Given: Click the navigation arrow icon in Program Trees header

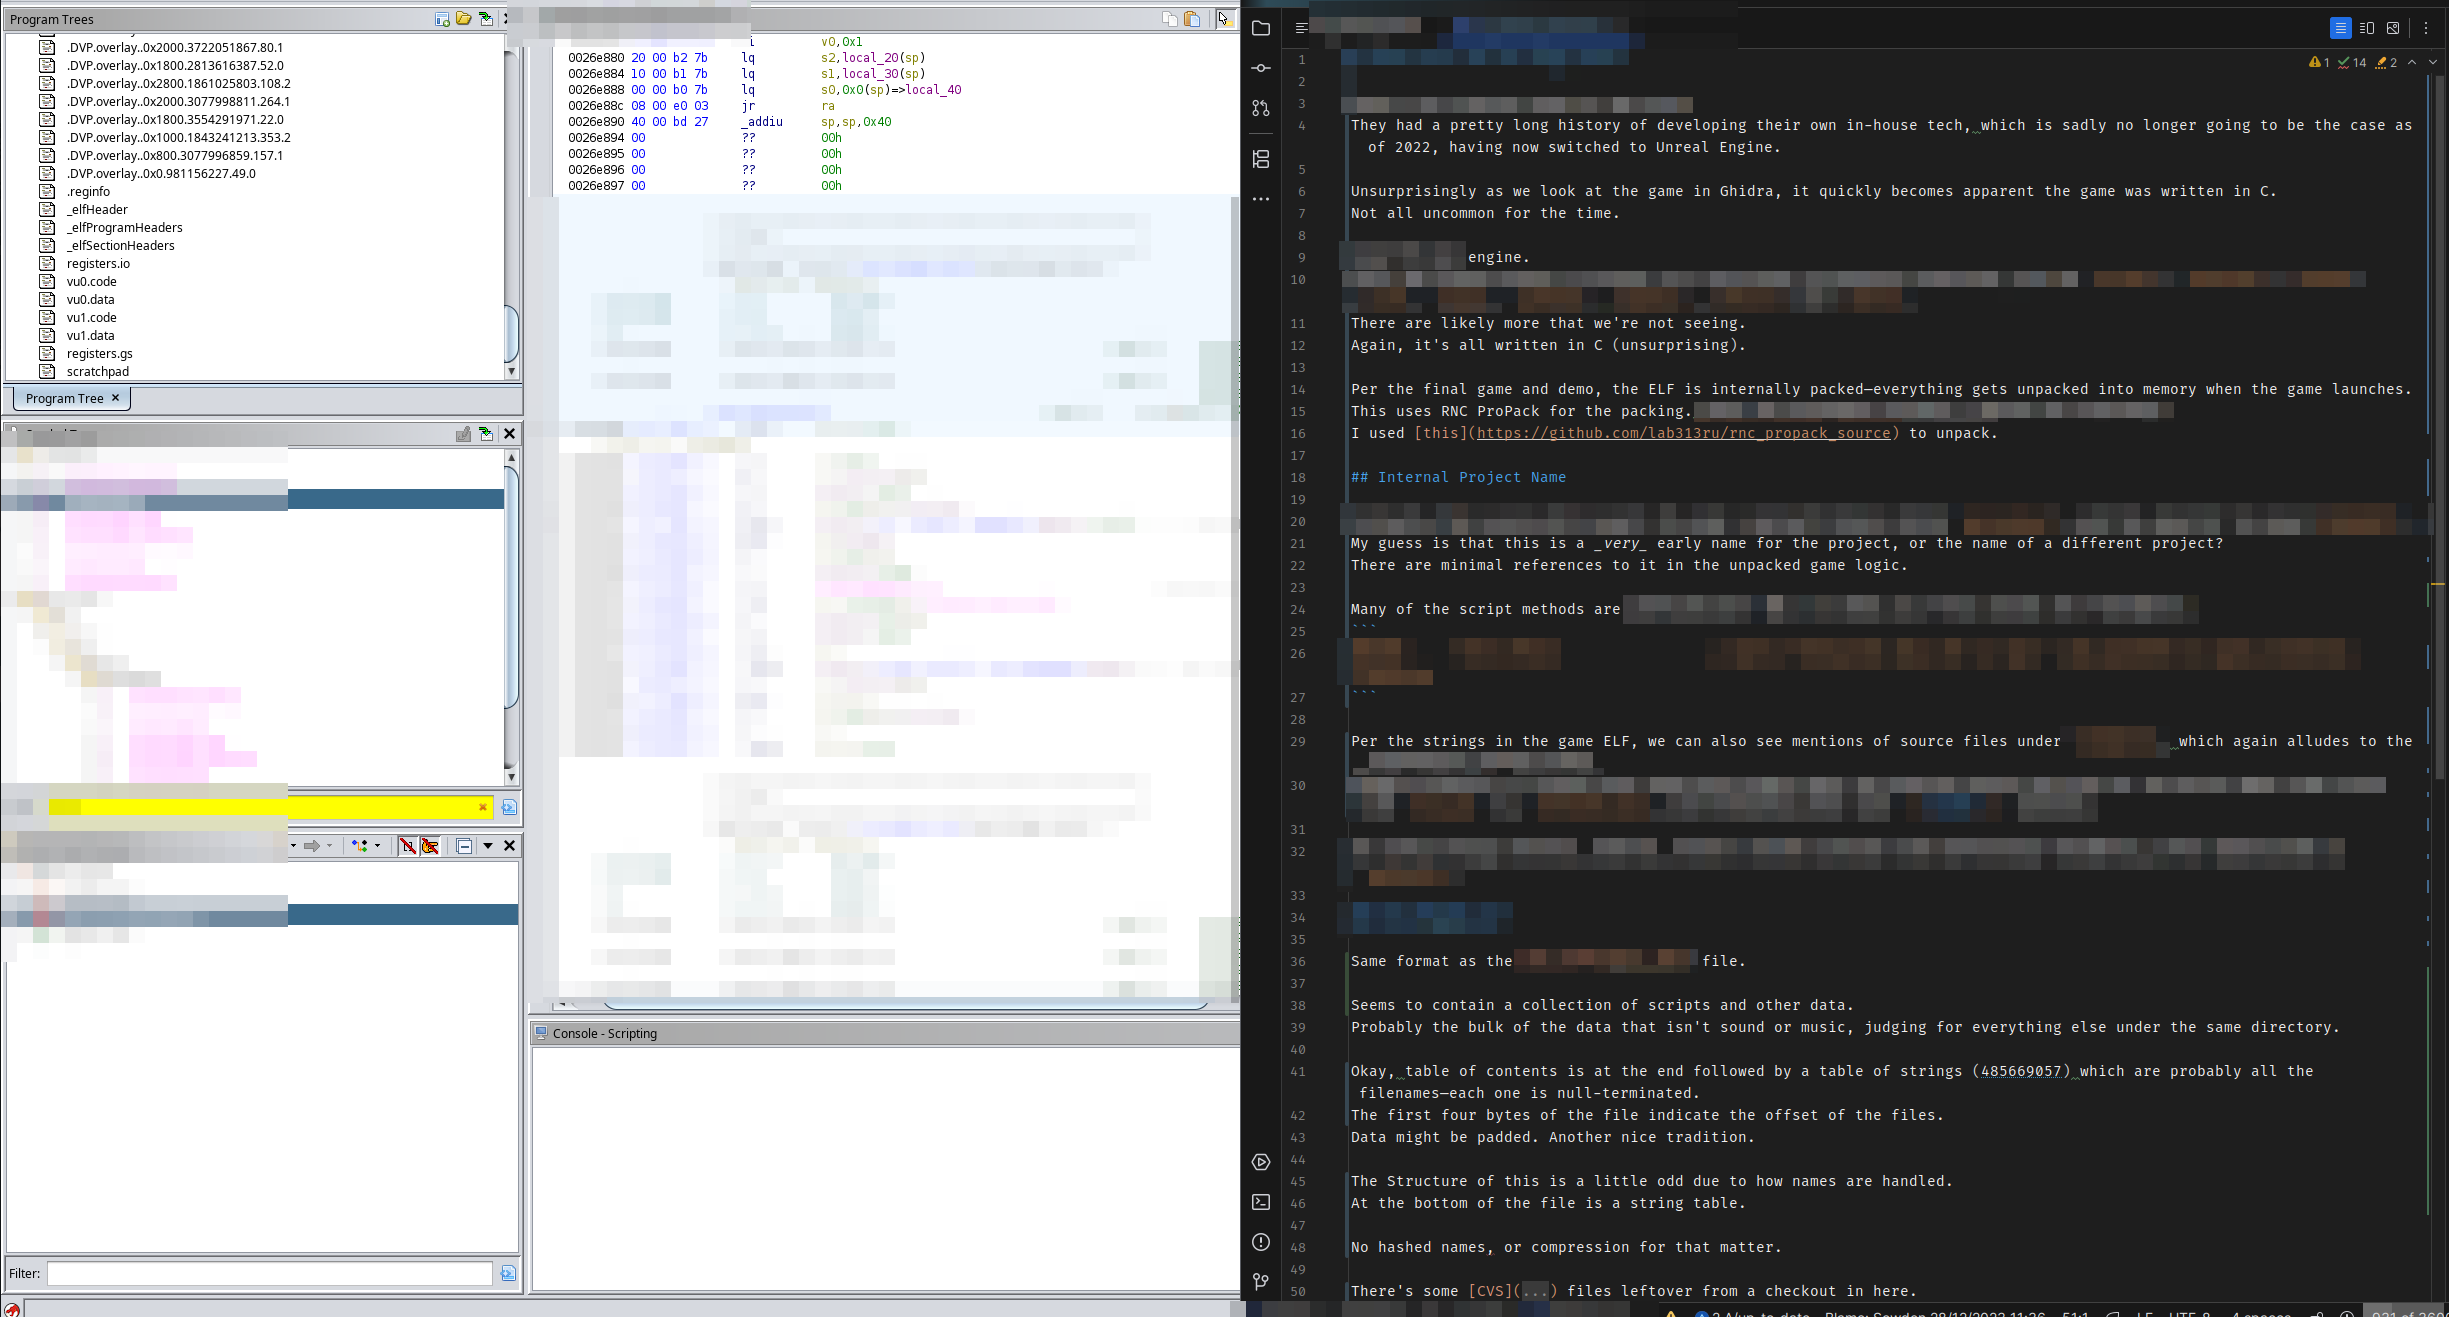Looking at the screenshot, I should coord(486,19).
